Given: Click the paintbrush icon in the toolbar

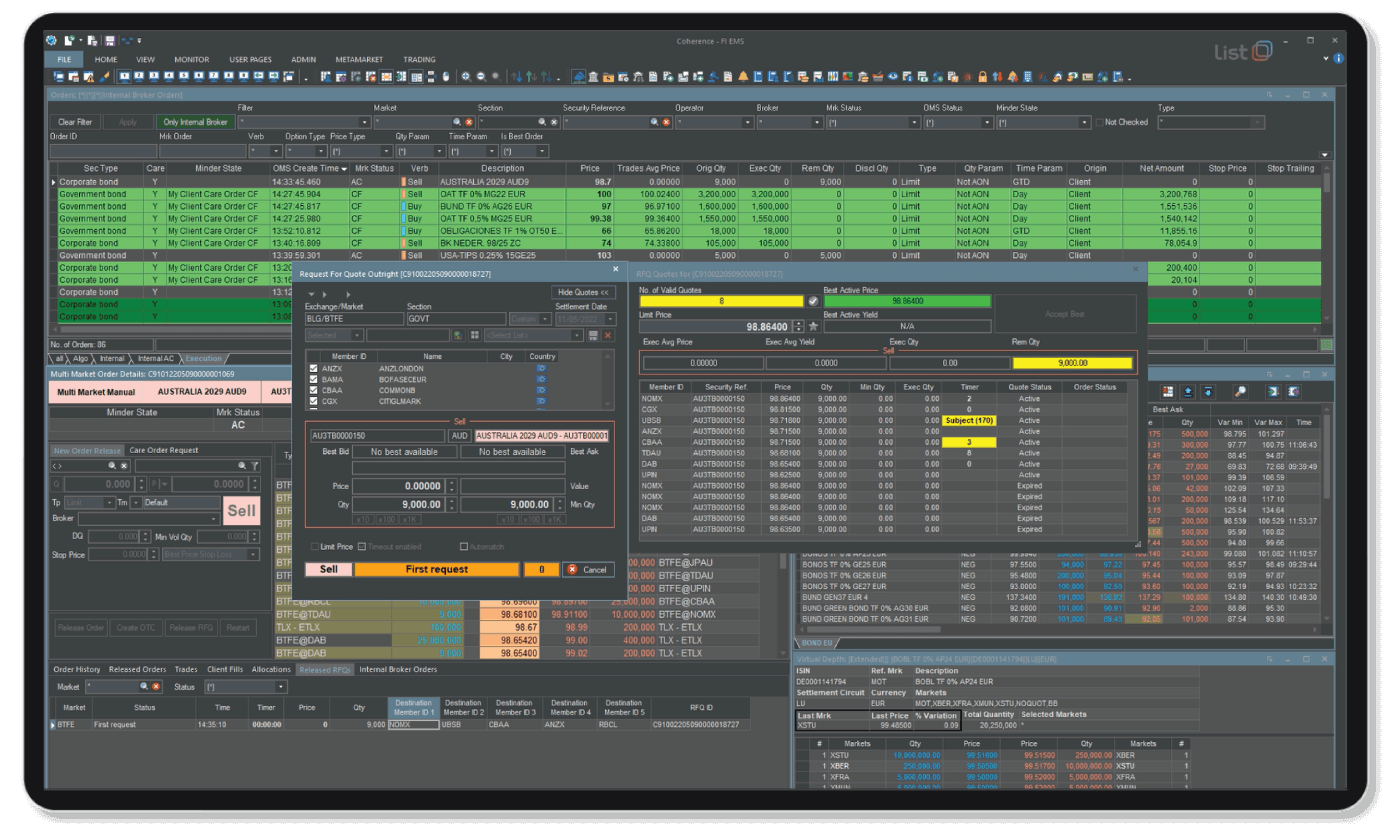Looking at the screenshot, I should click(x=104, y=76).
